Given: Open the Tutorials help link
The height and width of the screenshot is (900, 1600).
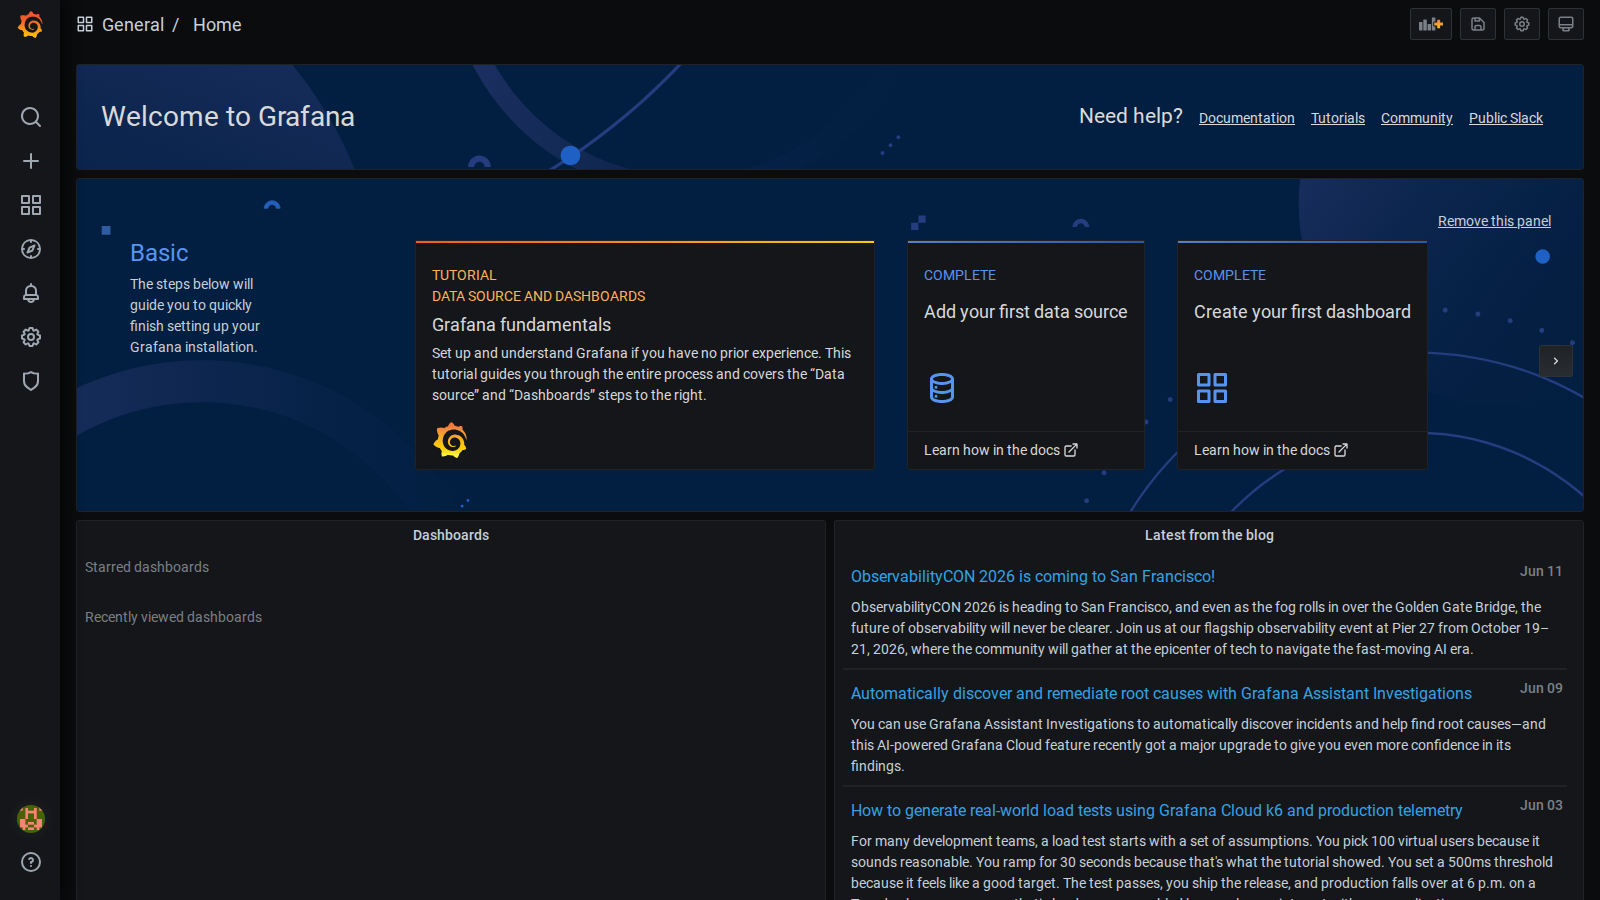Looking at the screenshot, I should [x=1338, y=118].
